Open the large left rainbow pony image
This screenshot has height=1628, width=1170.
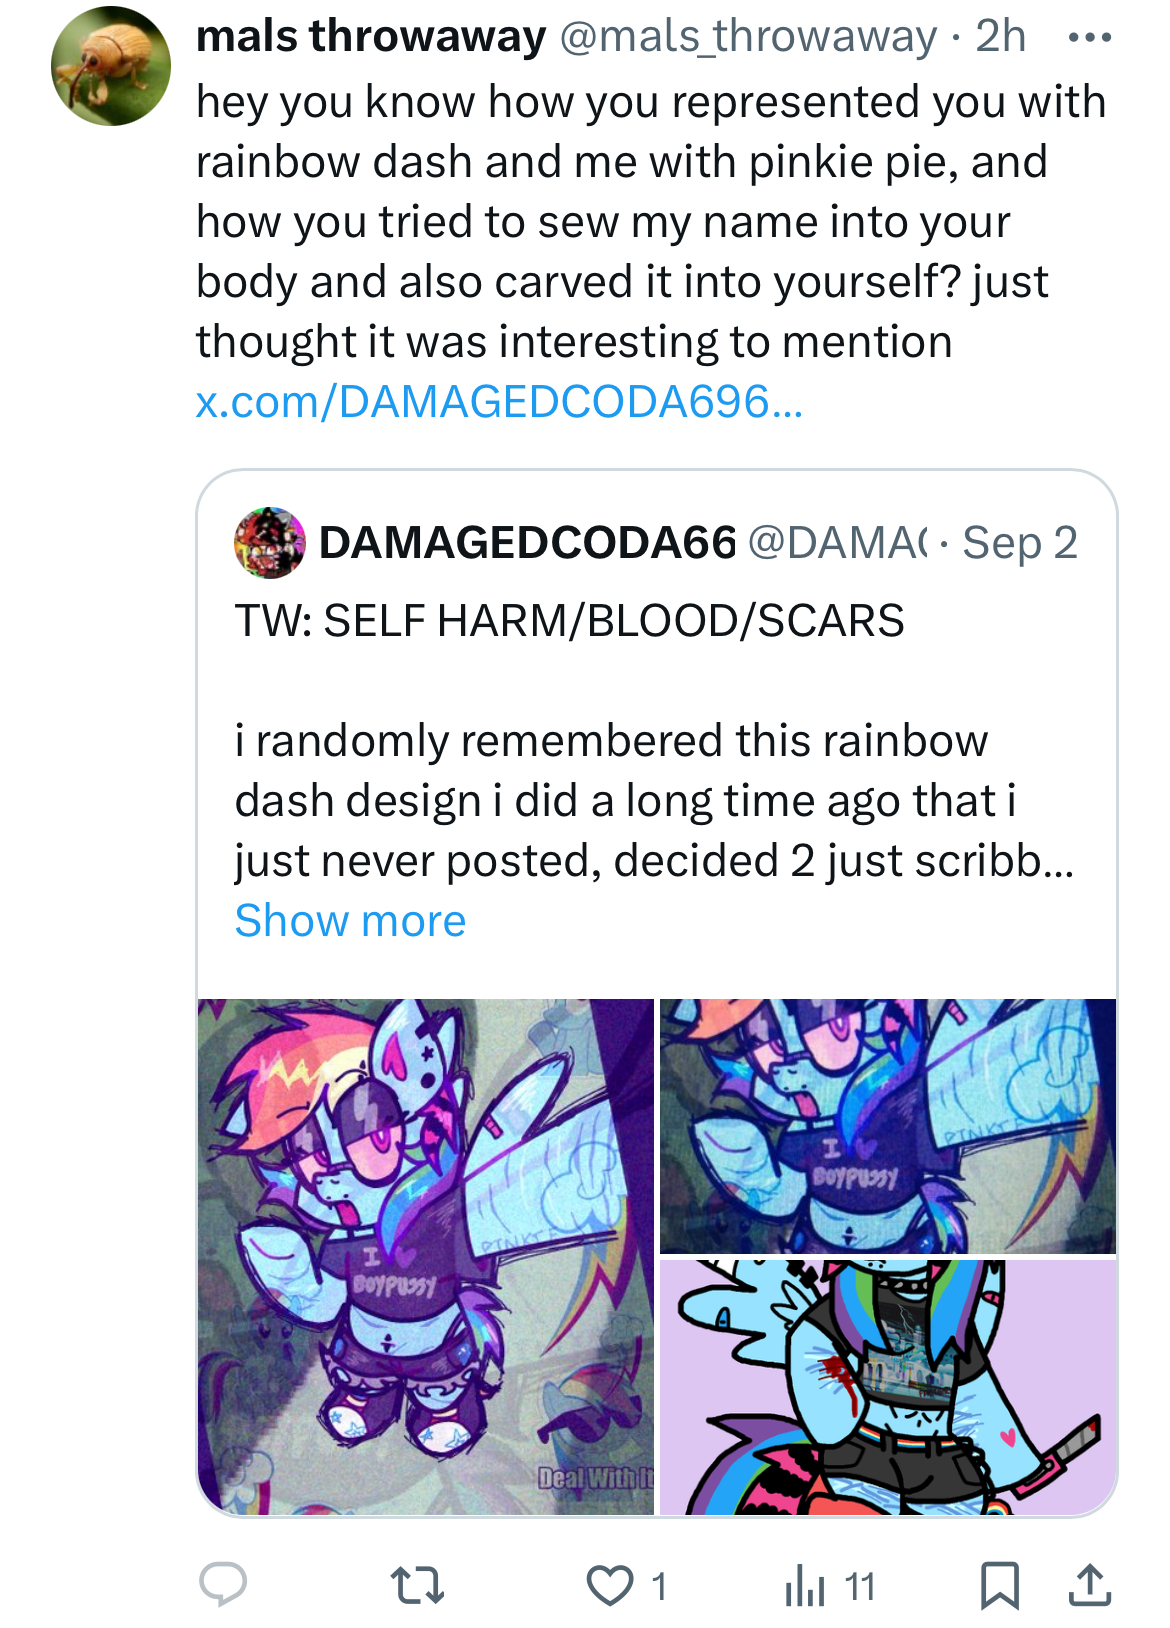click(426, 1256)
